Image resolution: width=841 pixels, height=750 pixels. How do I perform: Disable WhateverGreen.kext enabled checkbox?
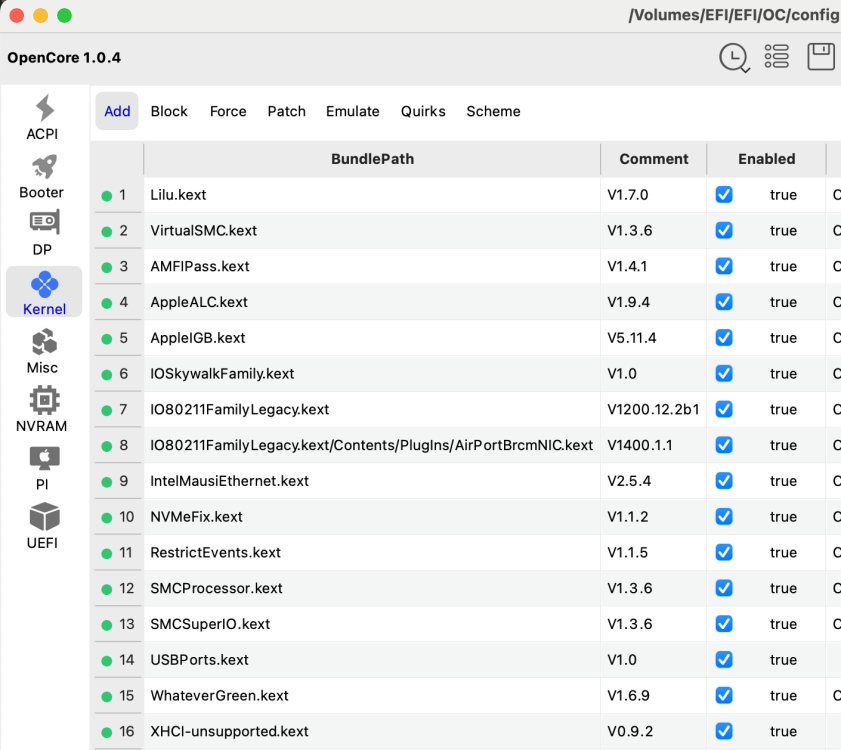(724, 695)
